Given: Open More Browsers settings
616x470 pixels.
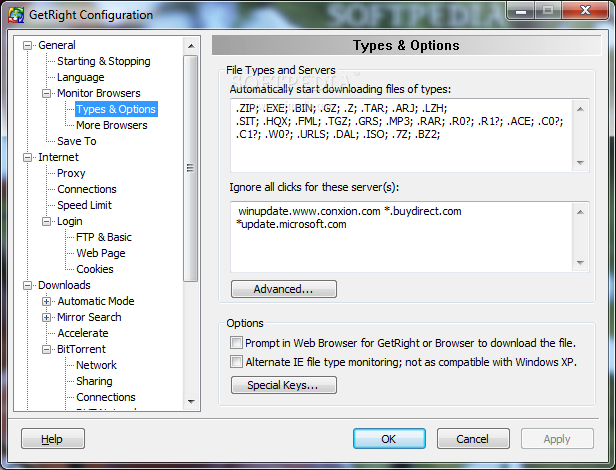Looking at the screenshot, I should (112, 125).
